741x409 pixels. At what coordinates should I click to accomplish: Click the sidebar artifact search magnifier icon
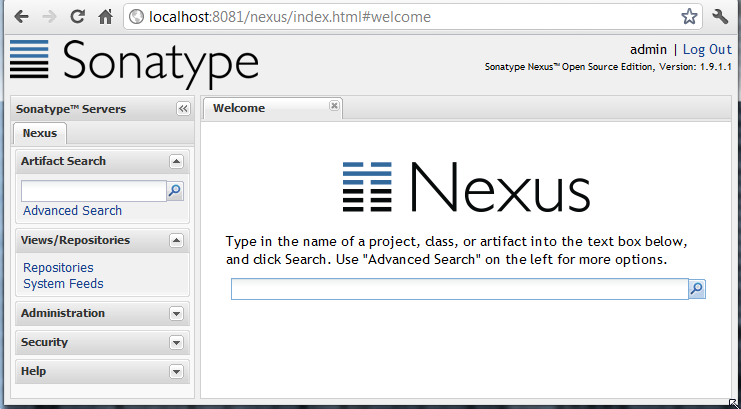tap(175, 191)
